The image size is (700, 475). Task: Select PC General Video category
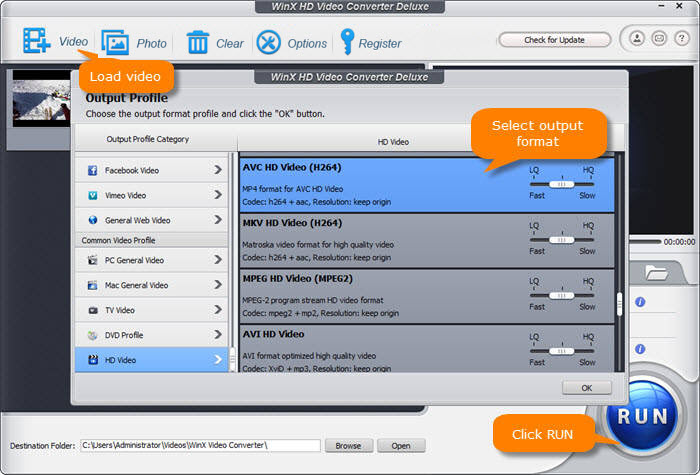click(151, 260)
